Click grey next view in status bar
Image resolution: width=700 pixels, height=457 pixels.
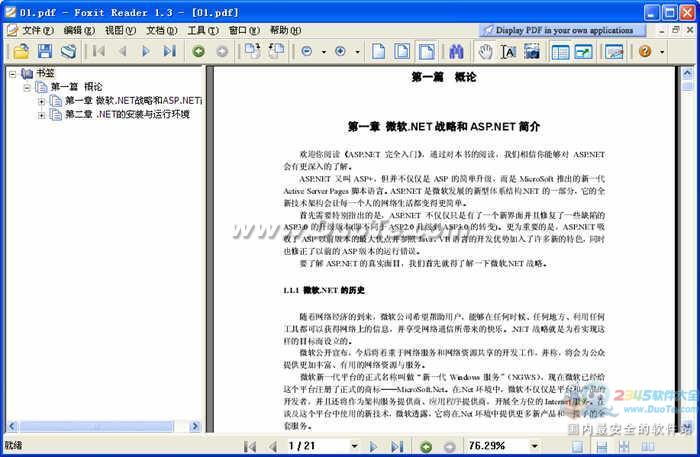(x=450, y=446)
